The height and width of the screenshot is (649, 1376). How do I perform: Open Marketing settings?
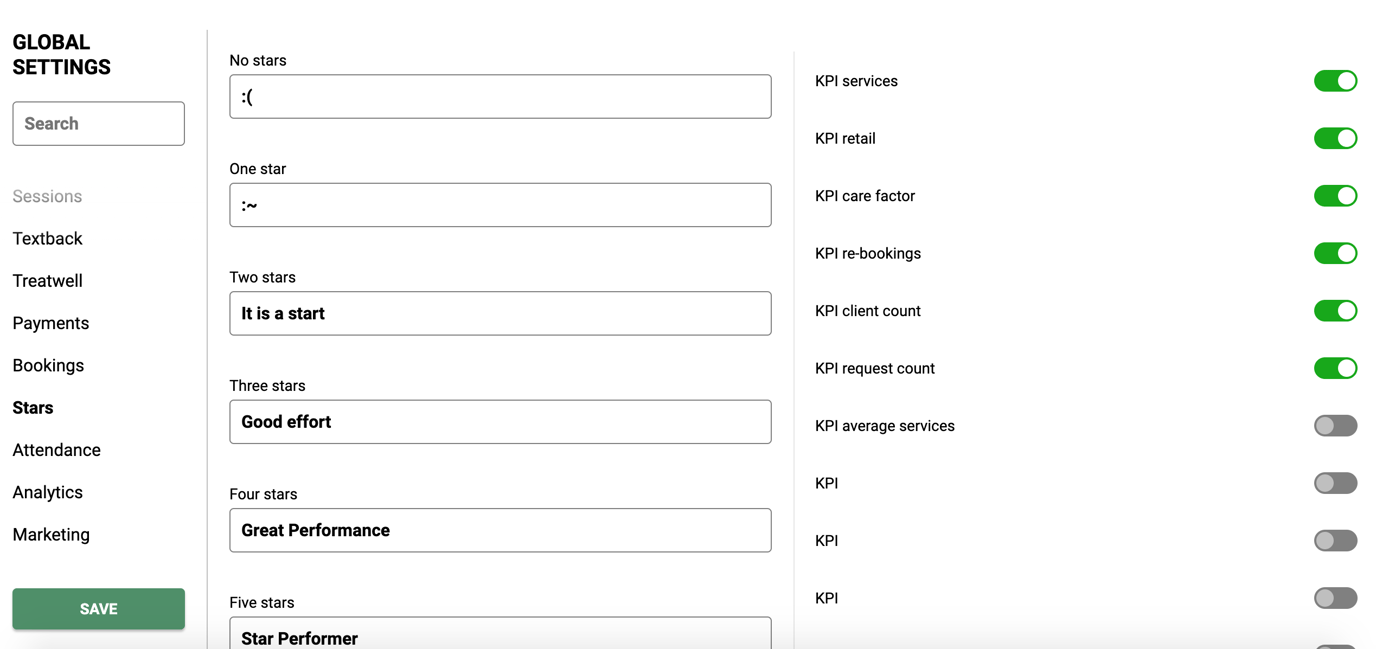[50, 534]
